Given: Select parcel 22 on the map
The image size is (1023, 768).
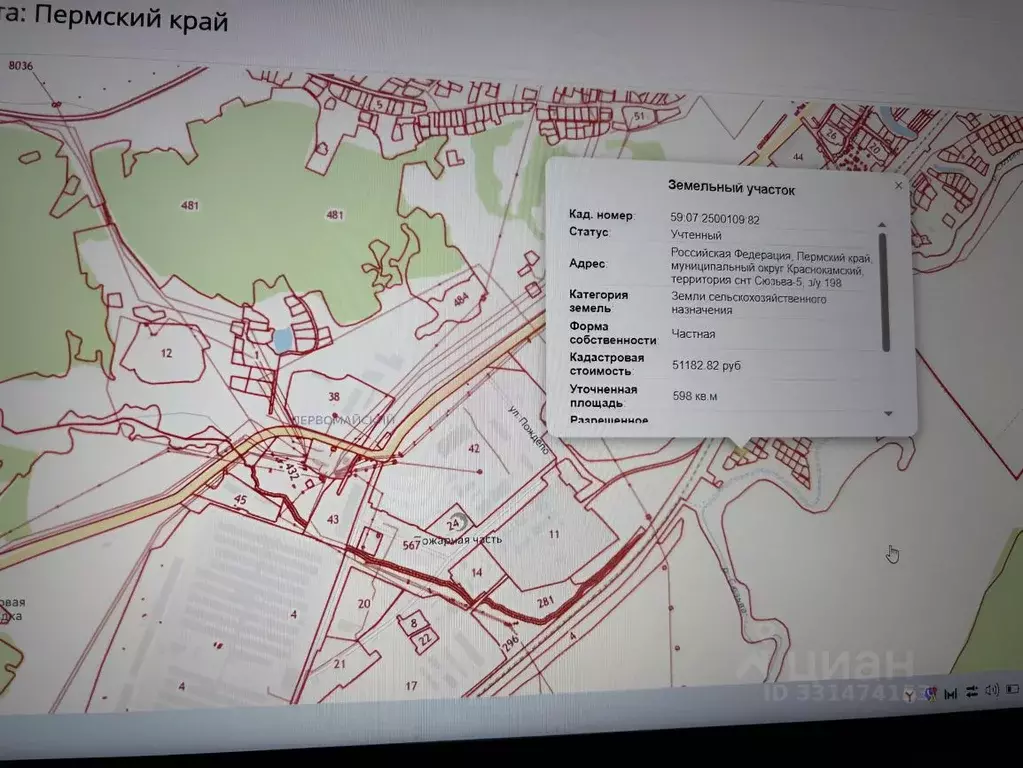Looking at the screenshot, I should (425, 638).
